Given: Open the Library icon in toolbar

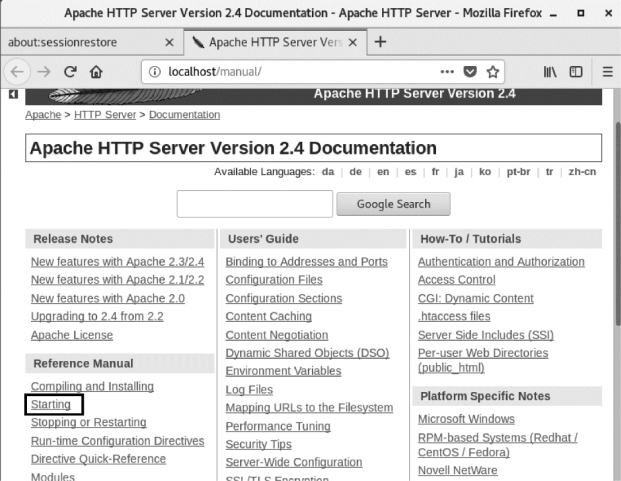Looking at the screenshot, I should [x=550, y=72].
